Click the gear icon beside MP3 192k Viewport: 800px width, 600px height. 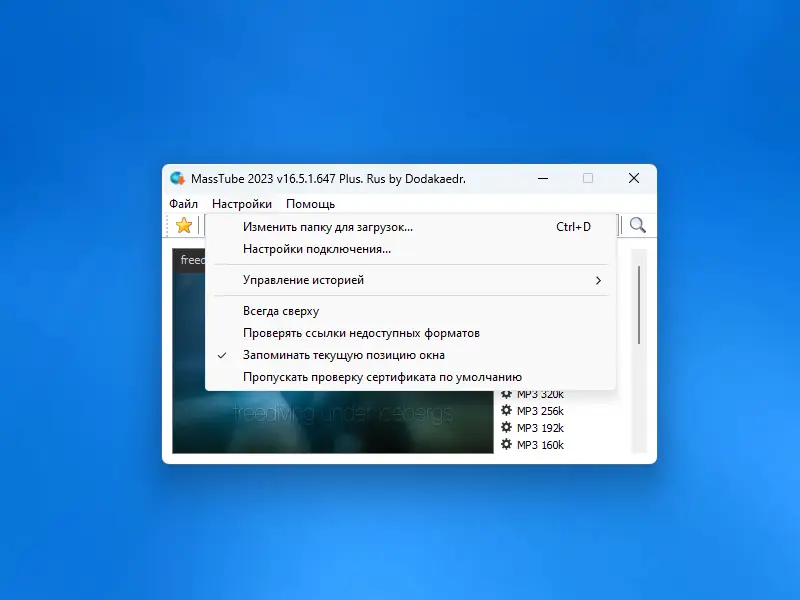506,427
